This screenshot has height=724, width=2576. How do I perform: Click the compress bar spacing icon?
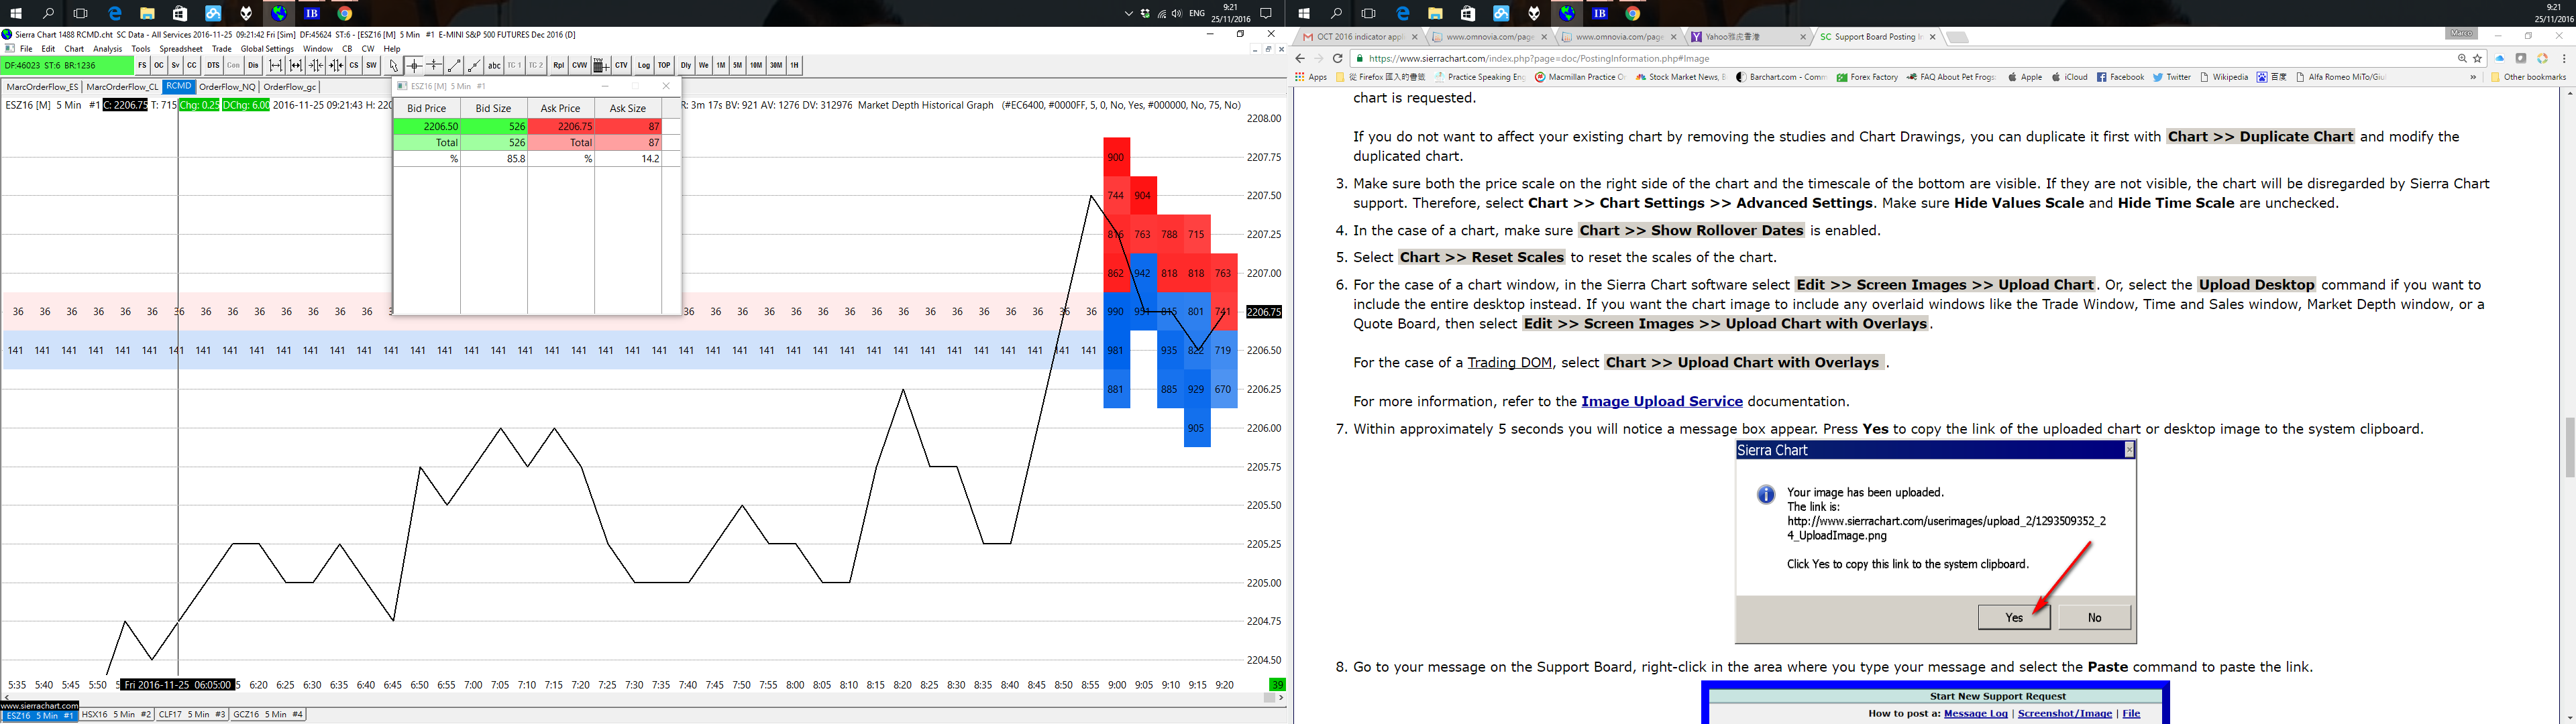pyautogui.click(x=315, y=65)
